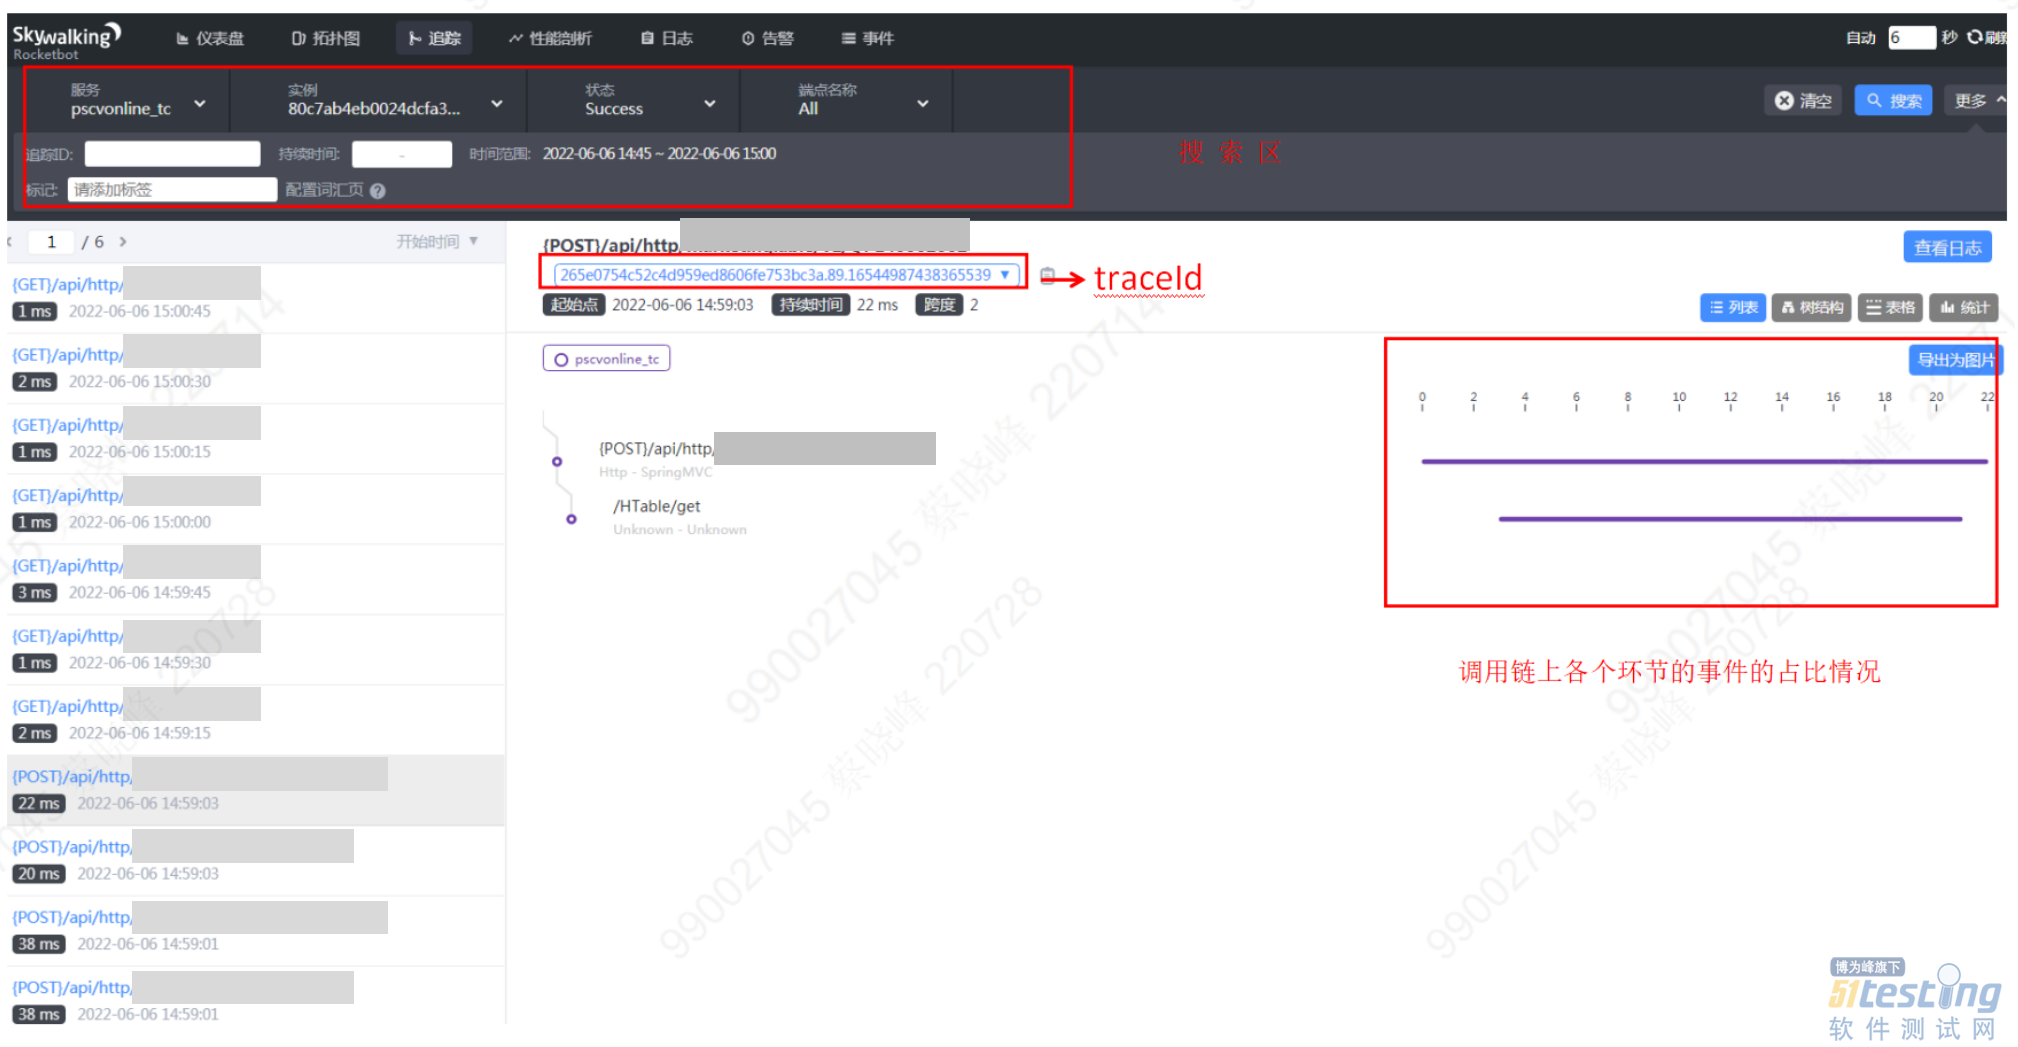This screenshot has width=2018, height=1047.
Task: Click the 跨度 span count label
Action: click(939, 305)
